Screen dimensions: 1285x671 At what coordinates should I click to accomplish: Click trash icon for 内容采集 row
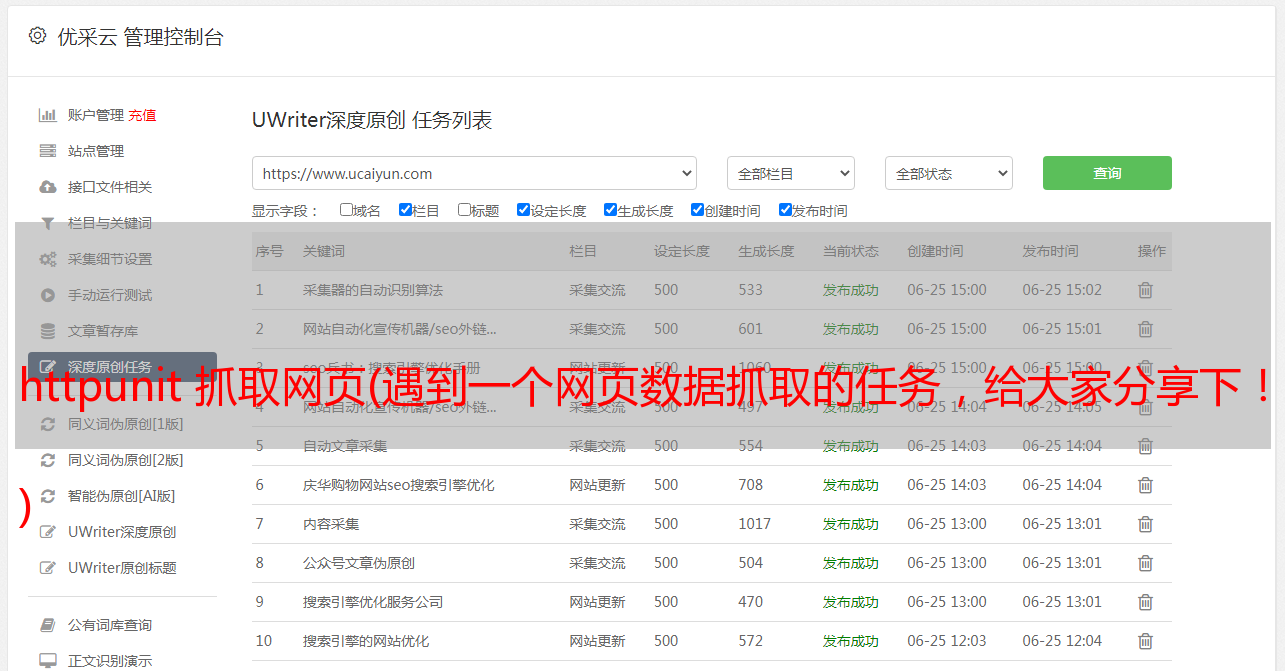pyautogui.click(x=1145, y=524)
